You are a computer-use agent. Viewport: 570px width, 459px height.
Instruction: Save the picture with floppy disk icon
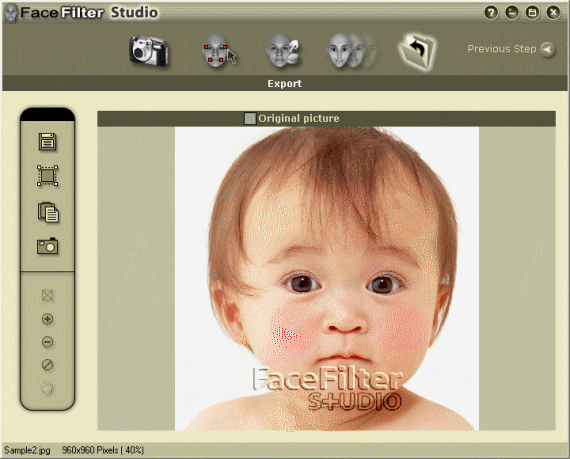[47, 142]
